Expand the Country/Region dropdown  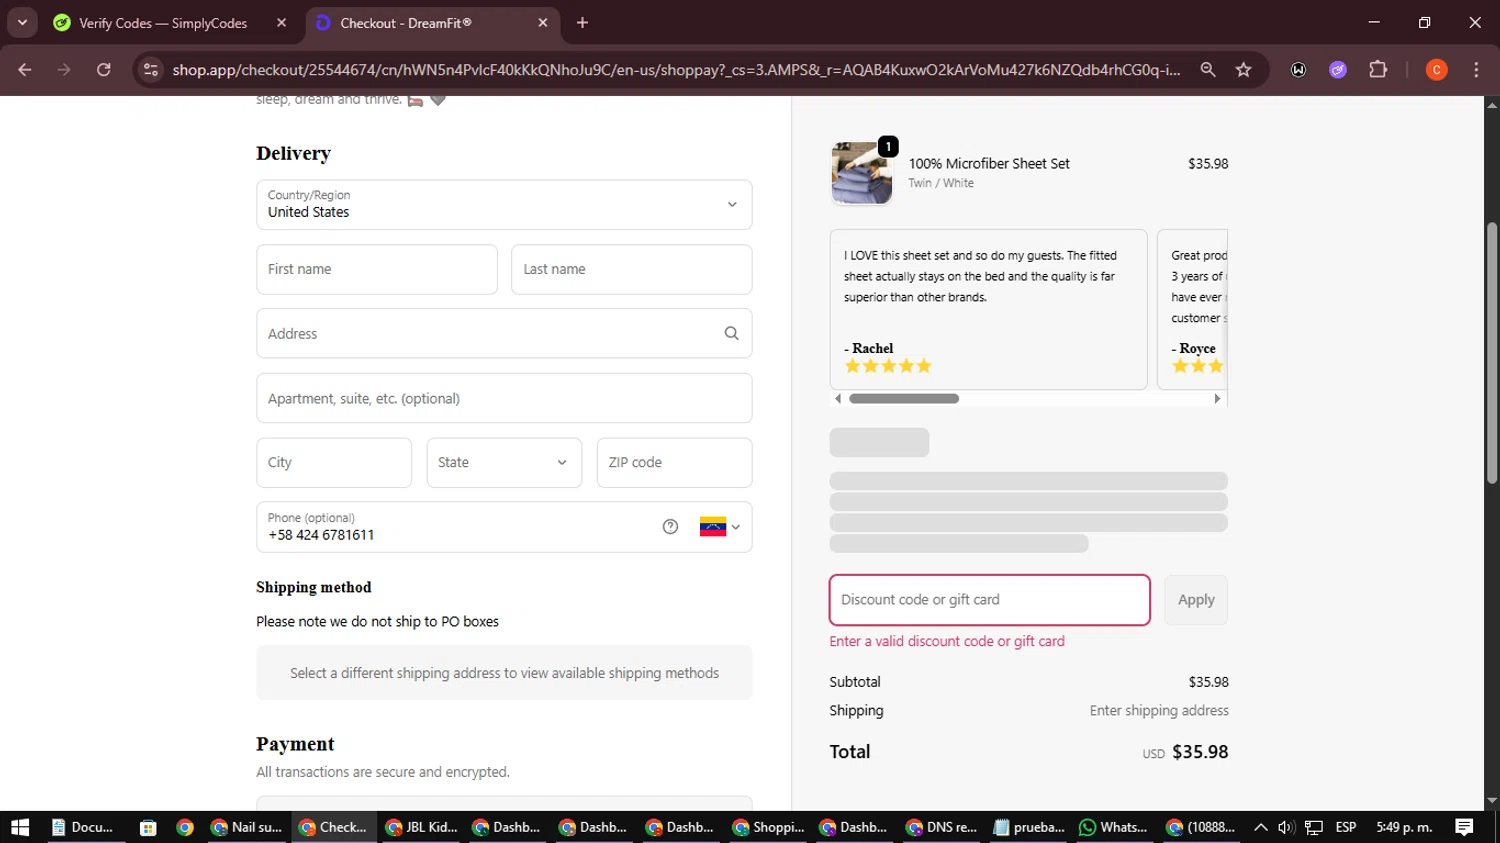click(x=504, y=204)
